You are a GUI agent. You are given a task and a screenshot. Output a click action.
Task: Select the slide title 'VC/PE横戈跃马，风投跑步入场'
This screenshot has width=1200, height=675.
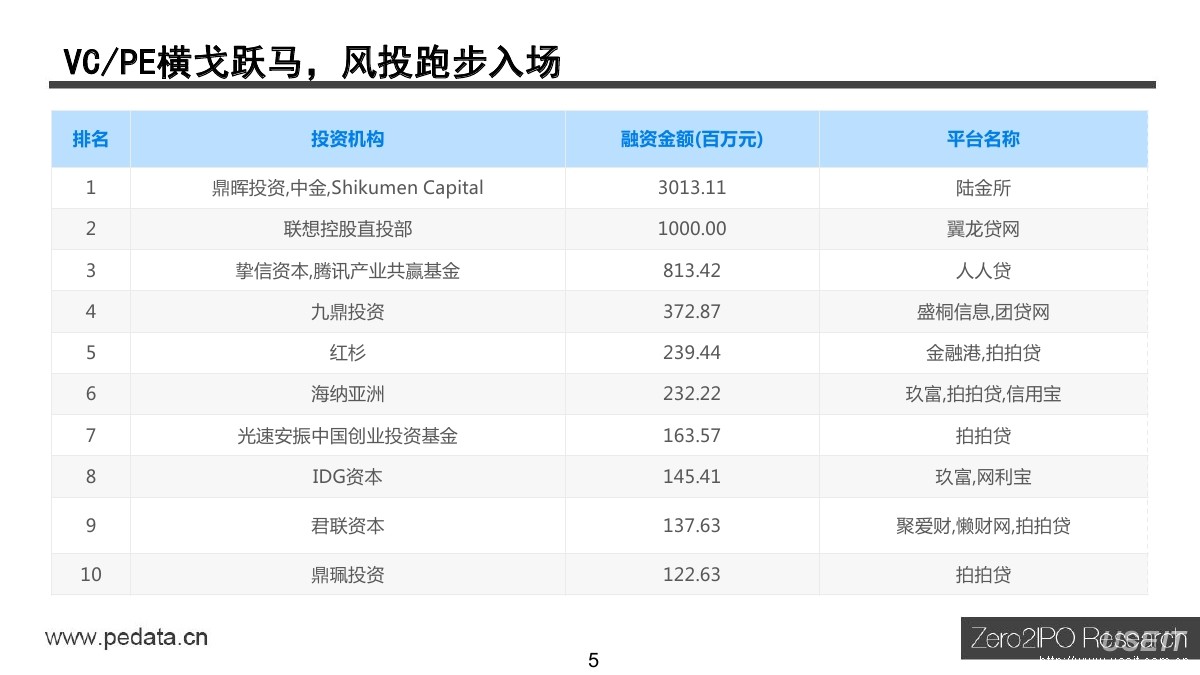click(312, 62)
